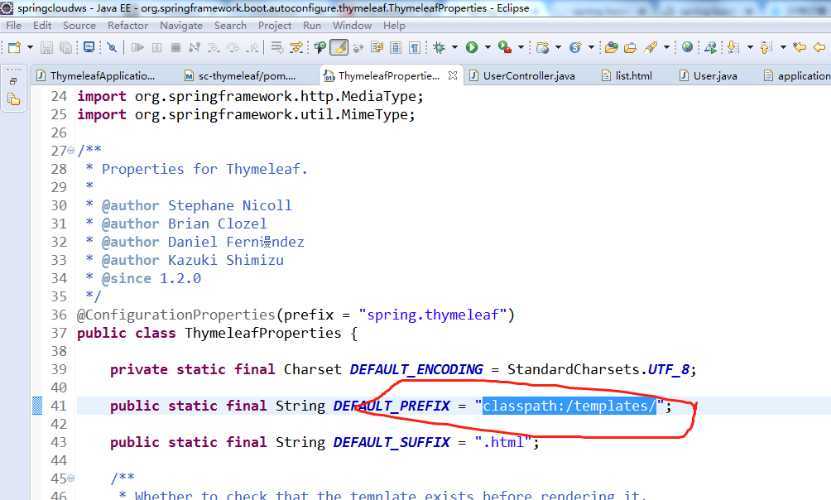831x500 pixels.
Task: Open the Project menu
Action: click(x=275, y=25)
